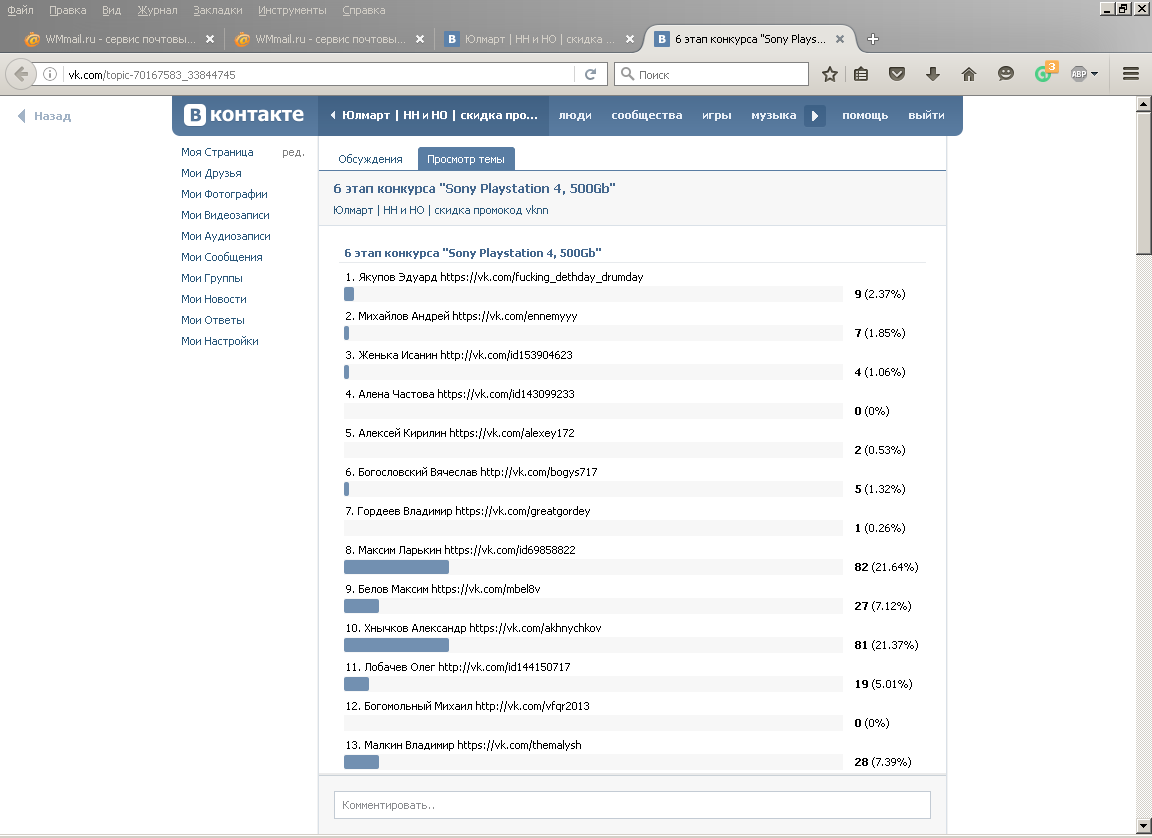Close the second WMmail.ru tab
The height and width of the screenshot is (838, 1152).
pos(420,39)
